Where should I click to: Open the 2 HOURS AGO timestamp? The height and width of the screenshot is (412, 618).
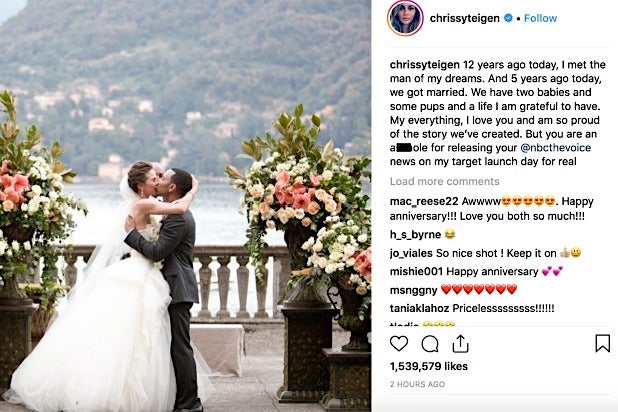tap(417, 384)
